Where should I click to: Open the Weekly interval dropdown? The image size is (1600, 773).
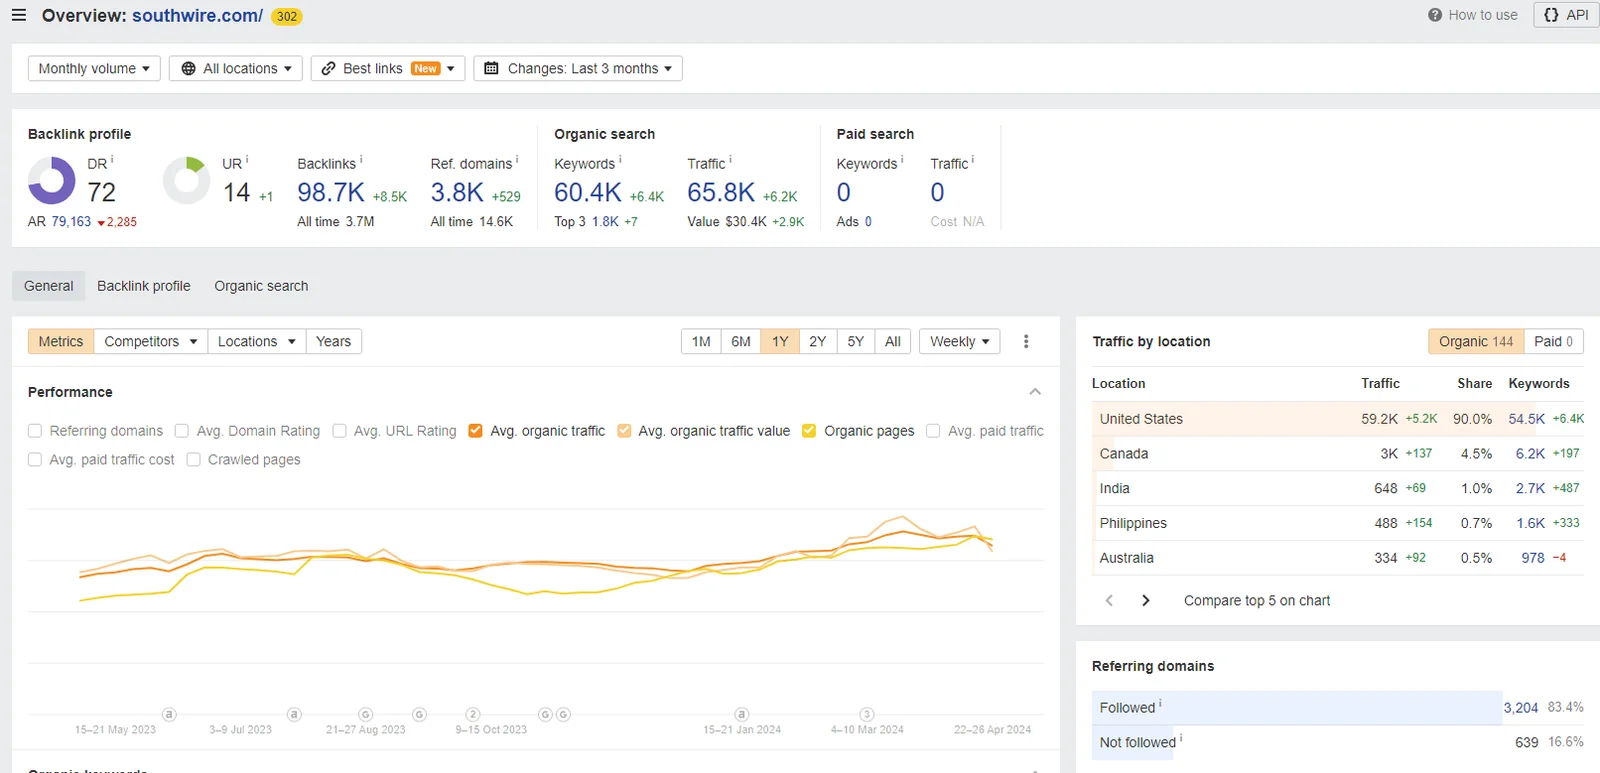click(960, 342)
